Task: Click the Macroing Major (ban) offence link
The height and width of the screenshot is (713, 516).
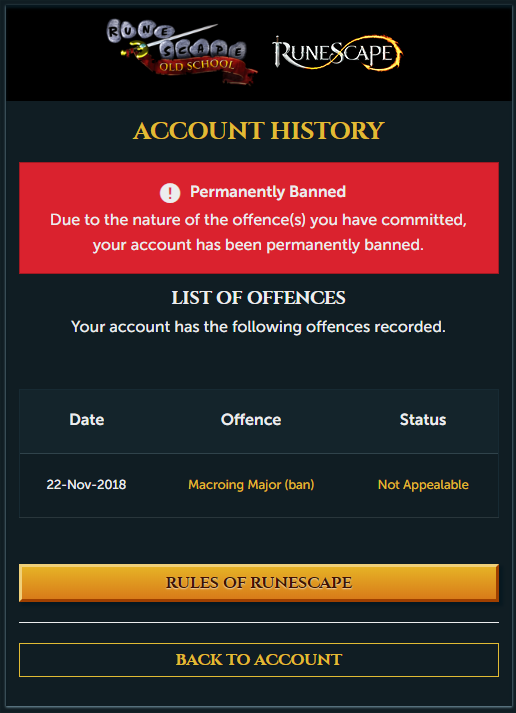Action: [x=251, y=485]
